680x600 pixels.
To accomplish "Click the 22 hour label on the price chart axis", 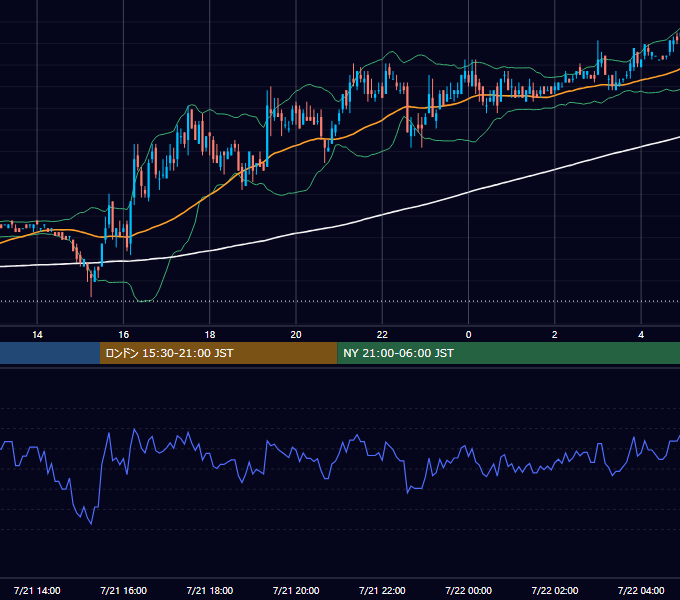I will (x=382, y=335).
